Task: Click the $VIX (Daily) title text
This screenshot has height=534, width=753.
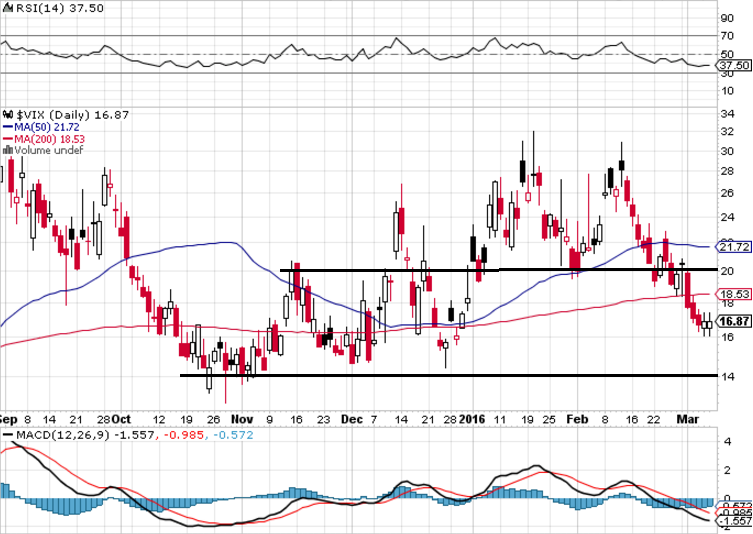Action: (x=53, y=115)
